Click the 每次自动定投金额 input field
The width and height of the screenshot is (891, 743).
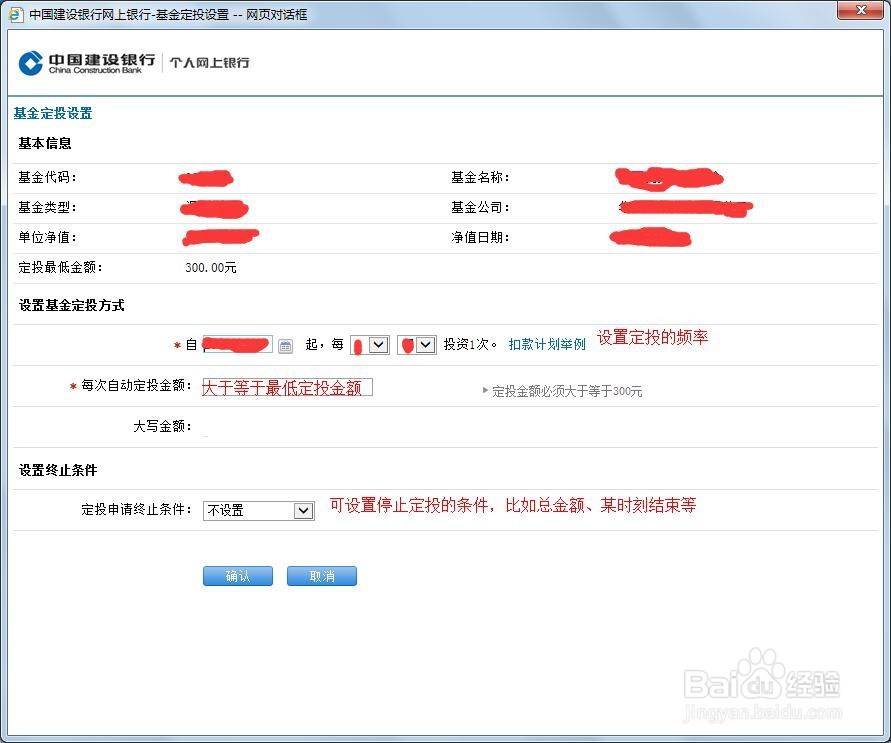pos(287,387)
